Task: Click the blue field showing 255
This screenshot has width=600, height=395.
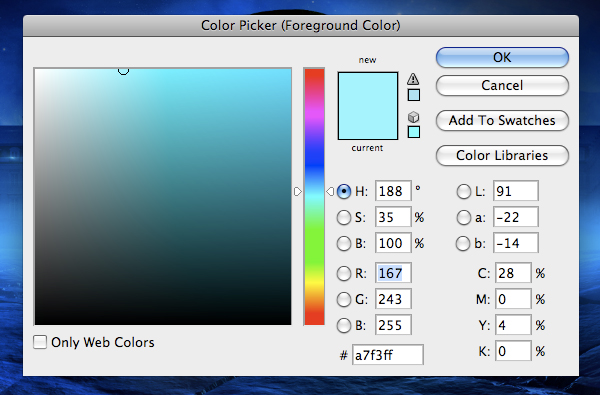Action: [x=393, y=325]
